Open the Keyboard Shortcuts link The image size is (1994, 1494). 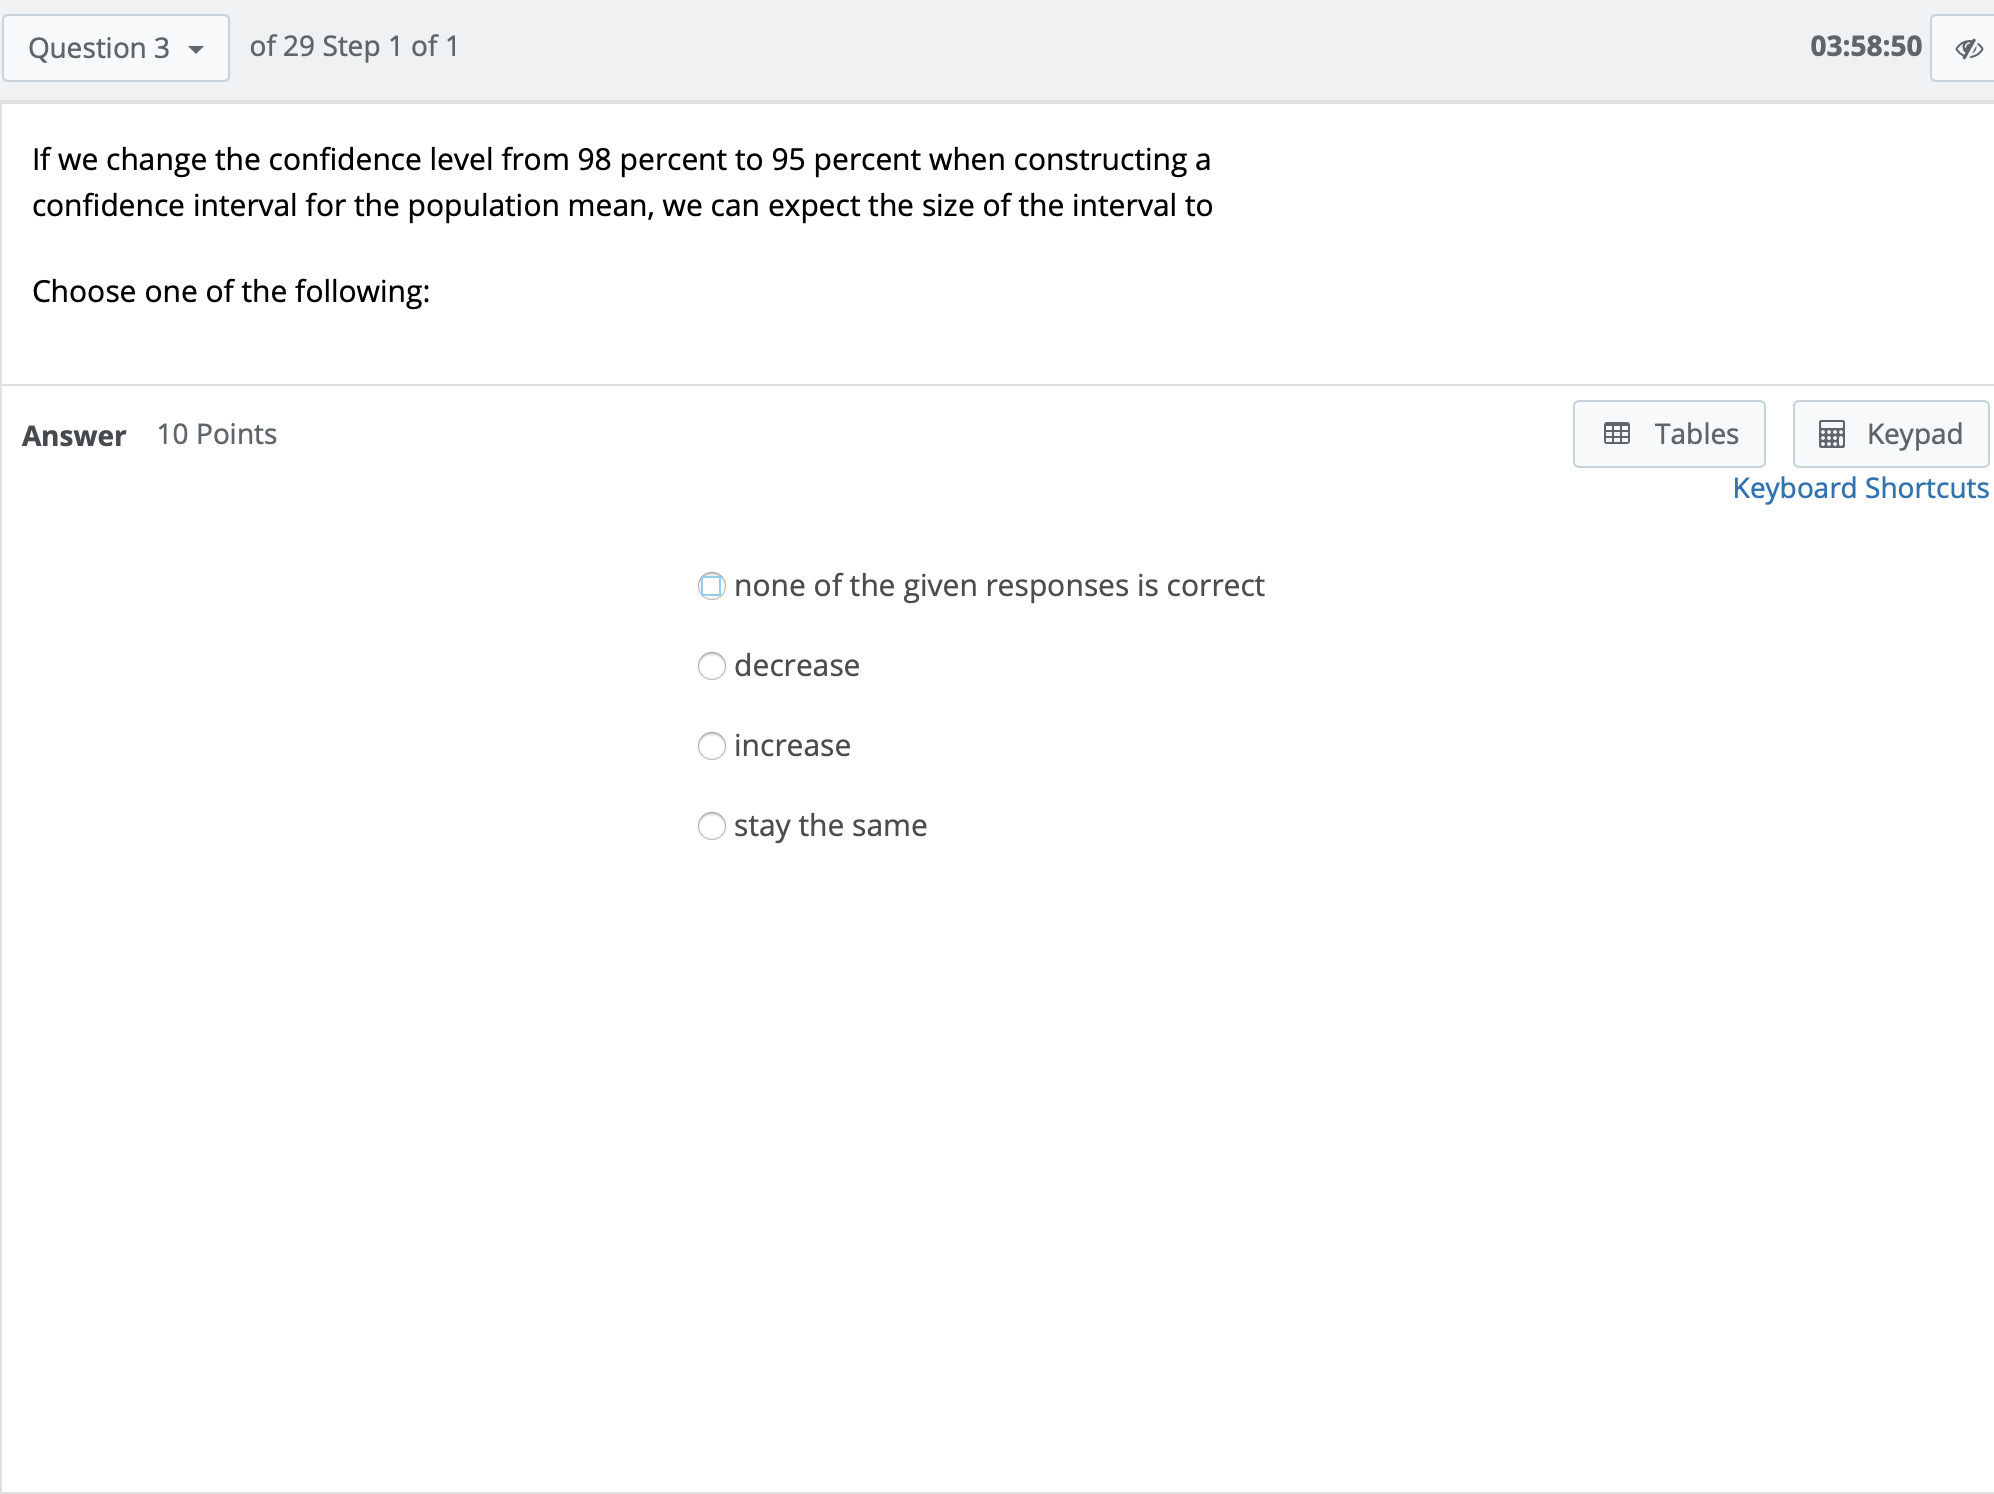(1860, 488)
